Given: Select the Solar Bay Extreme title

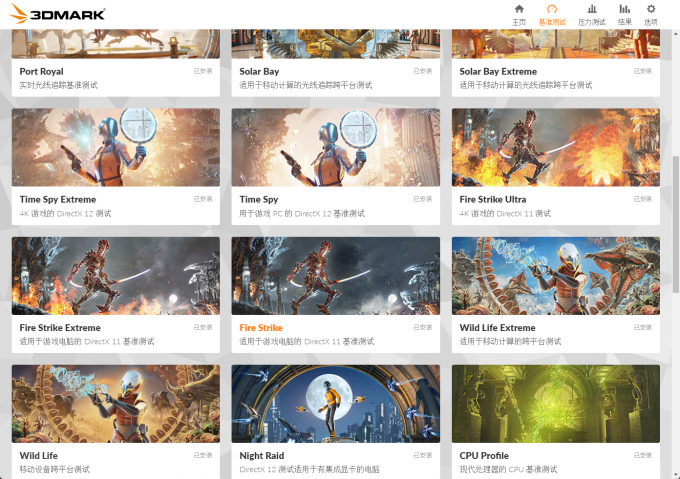Looking at the screenshot, I should (x=498, y=72).
